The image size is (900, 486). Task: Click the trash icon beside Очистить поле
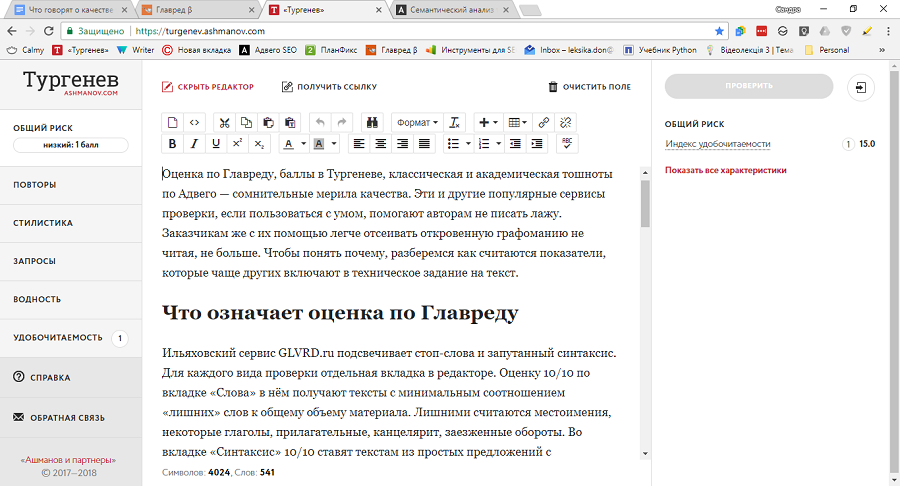coord(553,87)
